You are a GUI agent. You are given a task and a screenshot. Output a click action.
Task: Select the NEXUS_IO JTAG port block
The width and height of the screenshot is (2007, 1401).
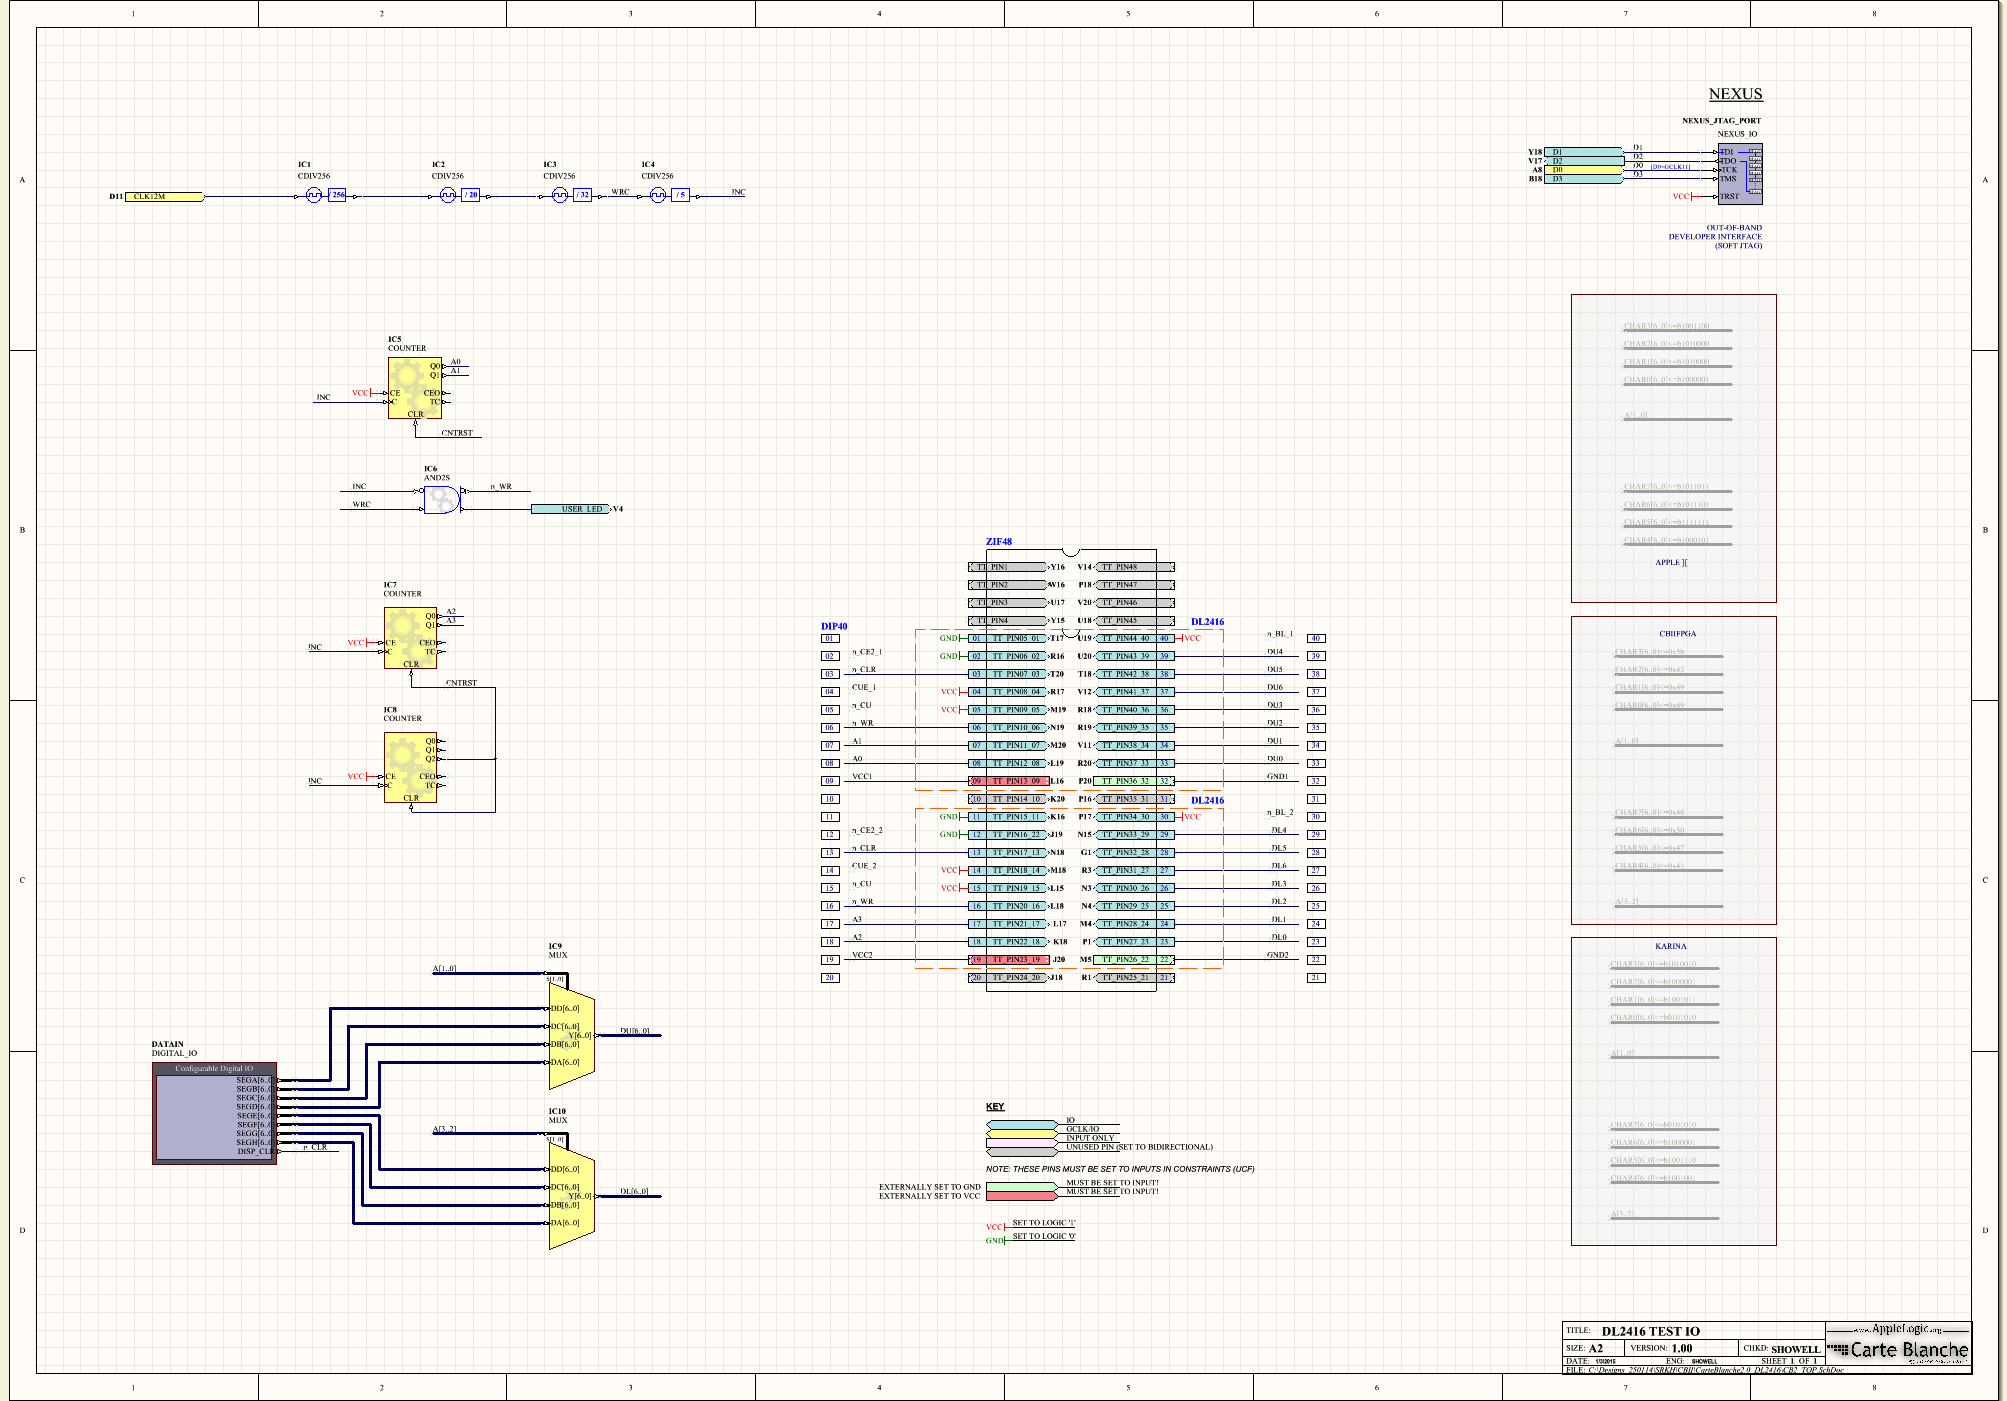(x=1740, y=174)
